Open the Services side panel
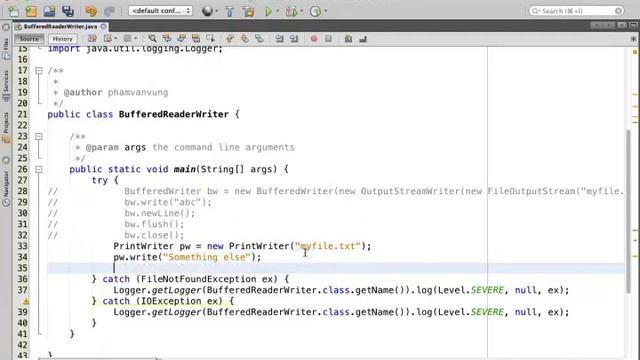Viewport: 640px width, 360px height. point(6,86)
